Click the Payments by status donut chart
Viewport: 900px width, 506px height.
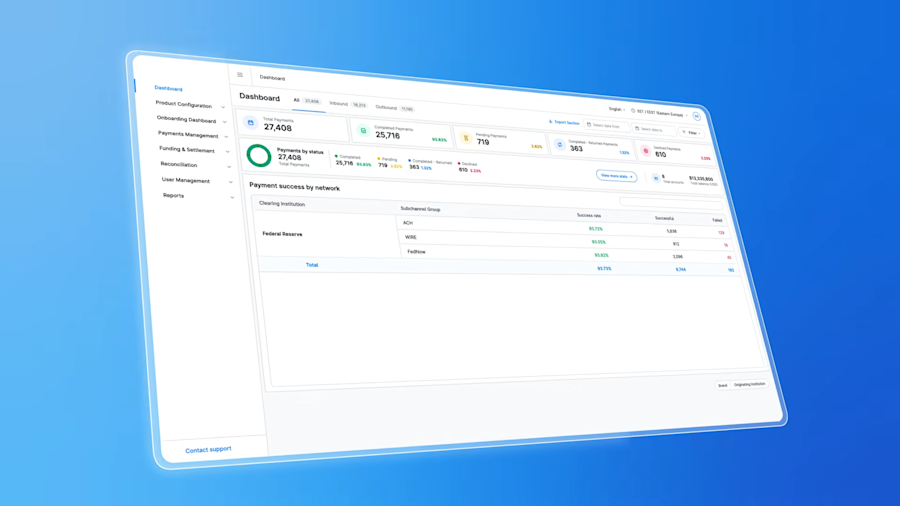[259, 155]
